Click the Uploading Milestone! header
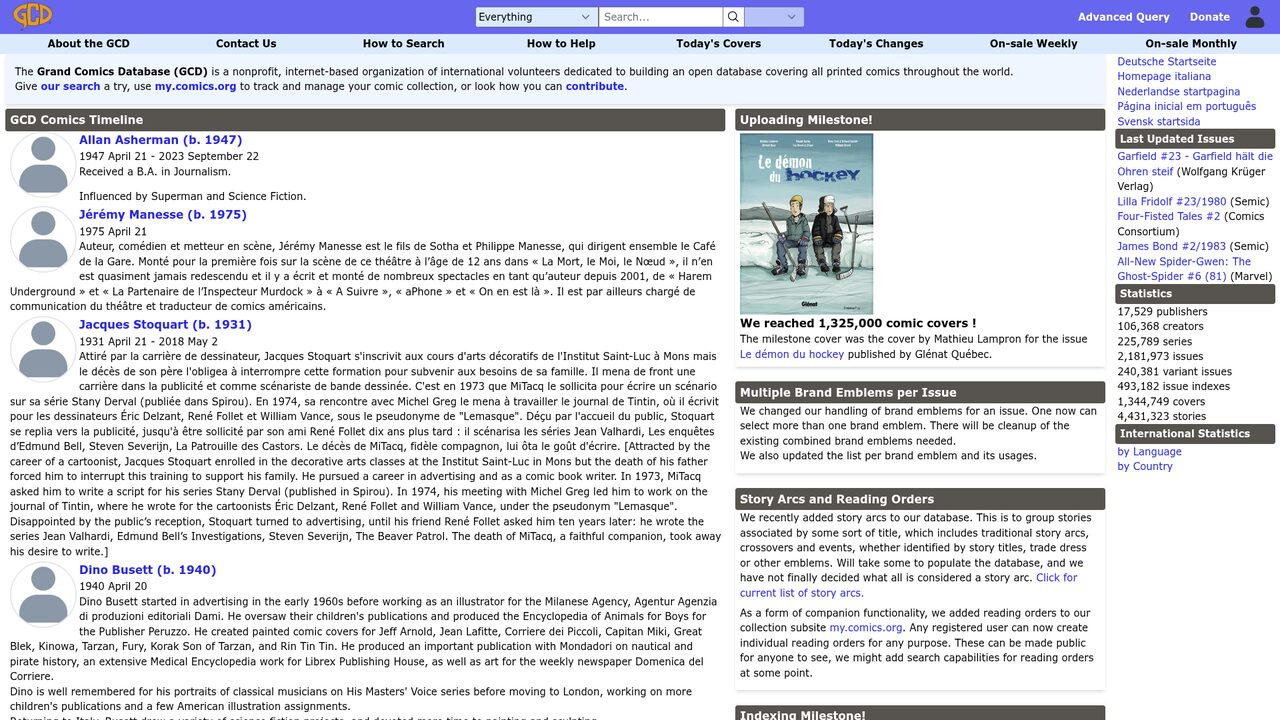The width and height of the screenshot is (1280, 720). coord(920,120)
